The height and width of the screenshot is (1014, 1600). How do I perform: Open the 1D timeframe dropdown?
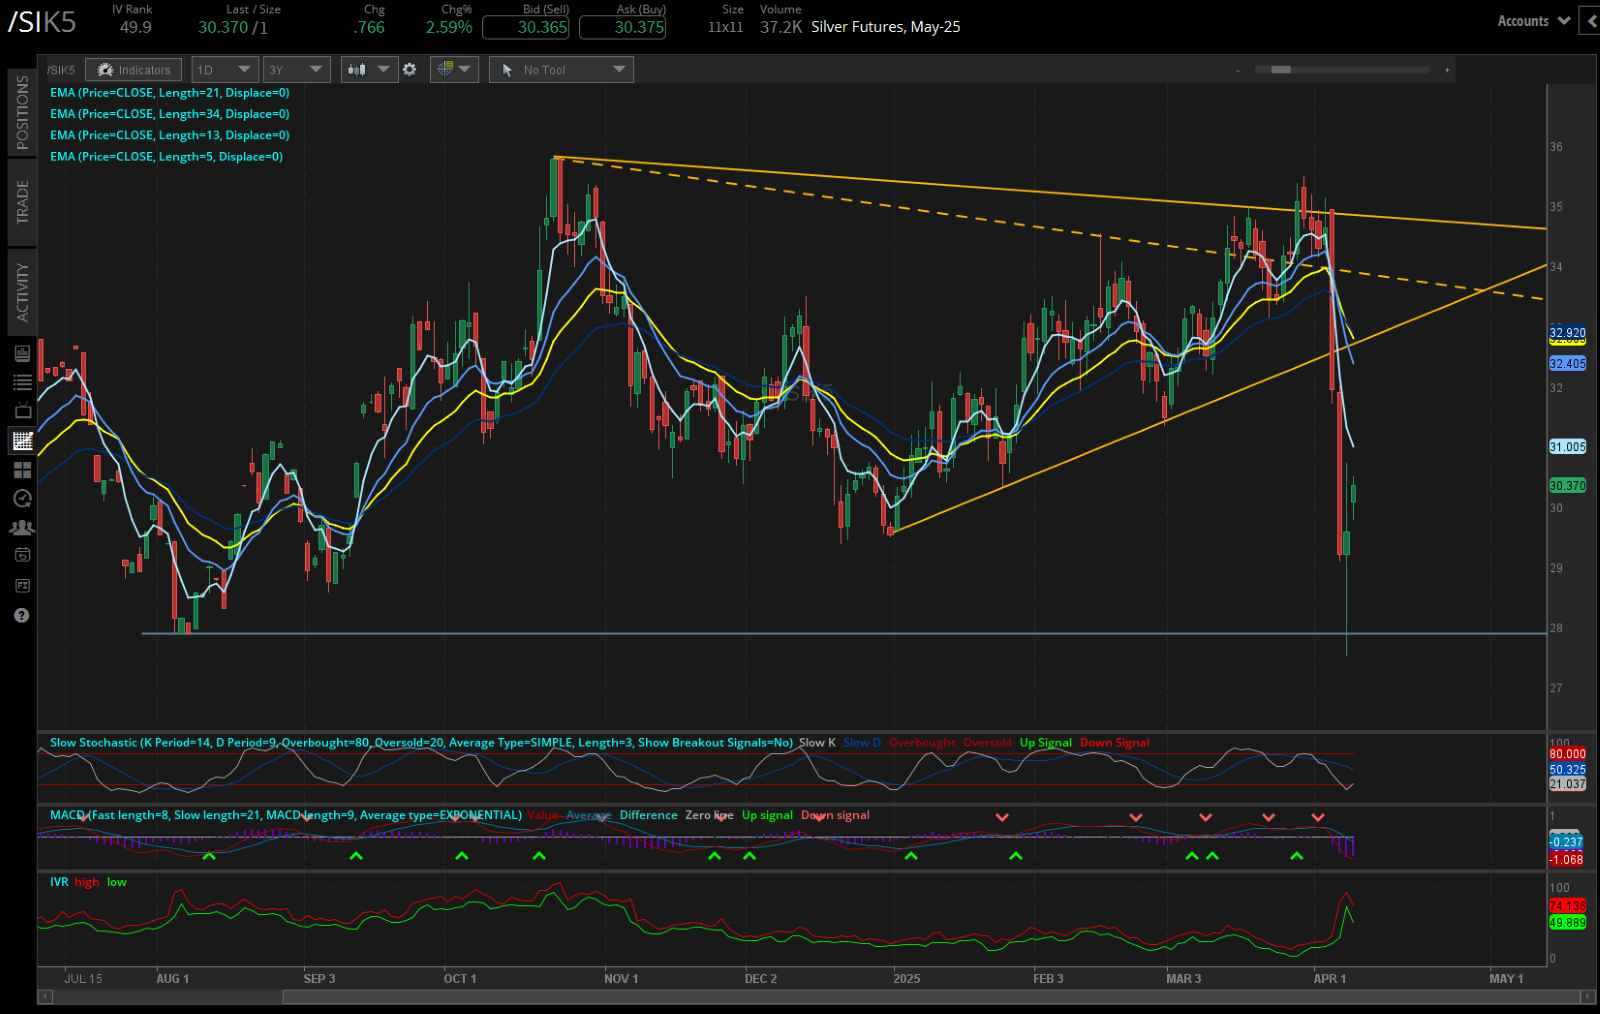point(224,69)
